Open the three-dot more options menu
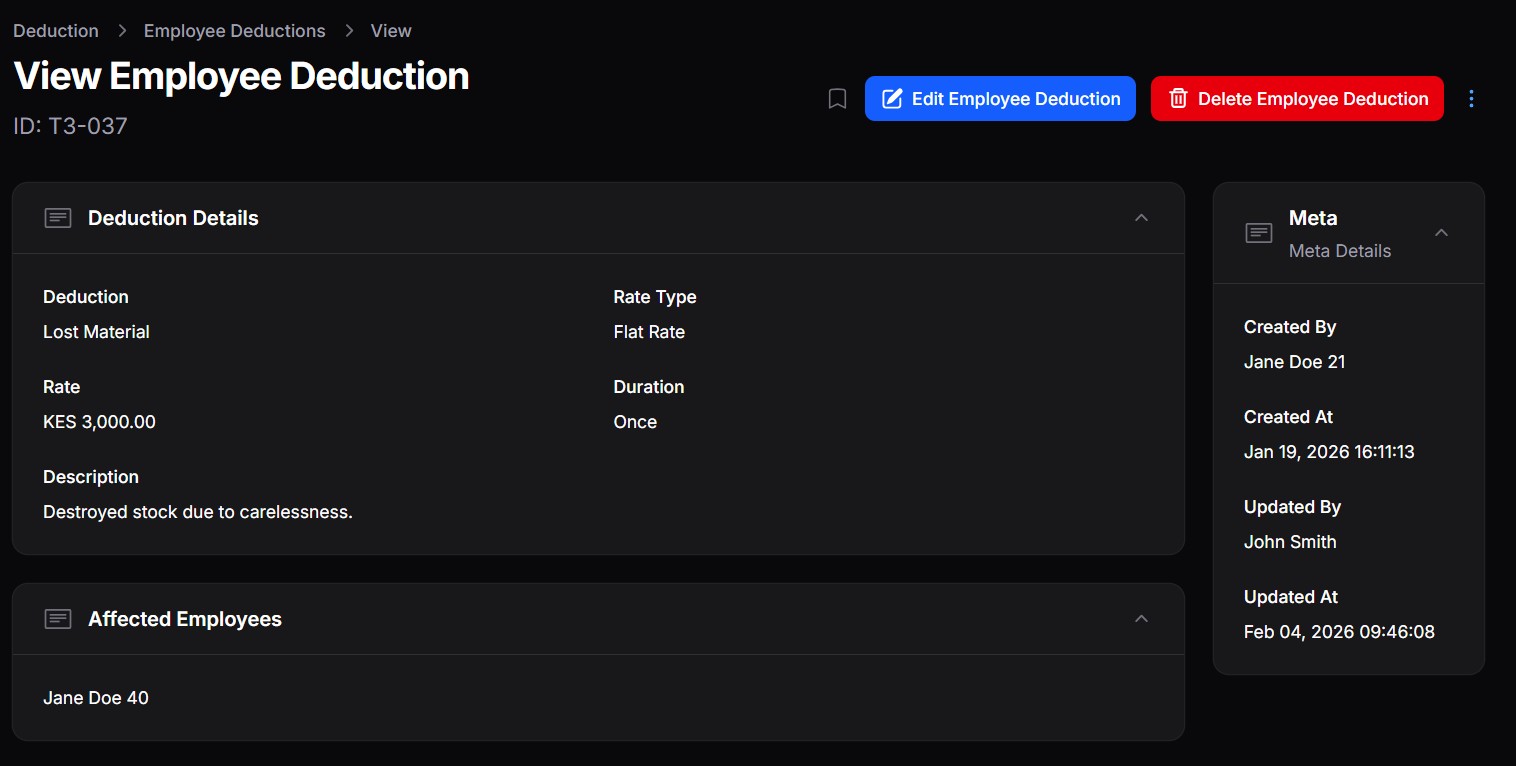This screenshot has height=766, width=1516. (1471, 99)
